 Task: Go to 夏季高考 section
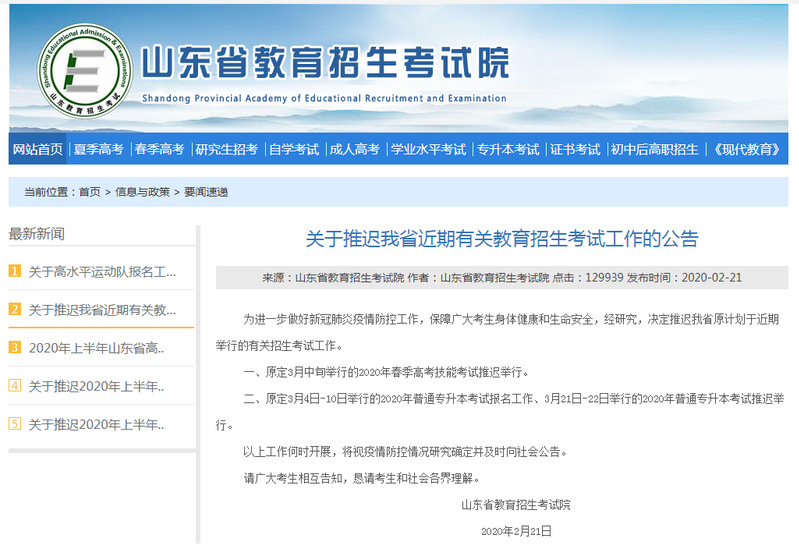click(x=98, y=149)
